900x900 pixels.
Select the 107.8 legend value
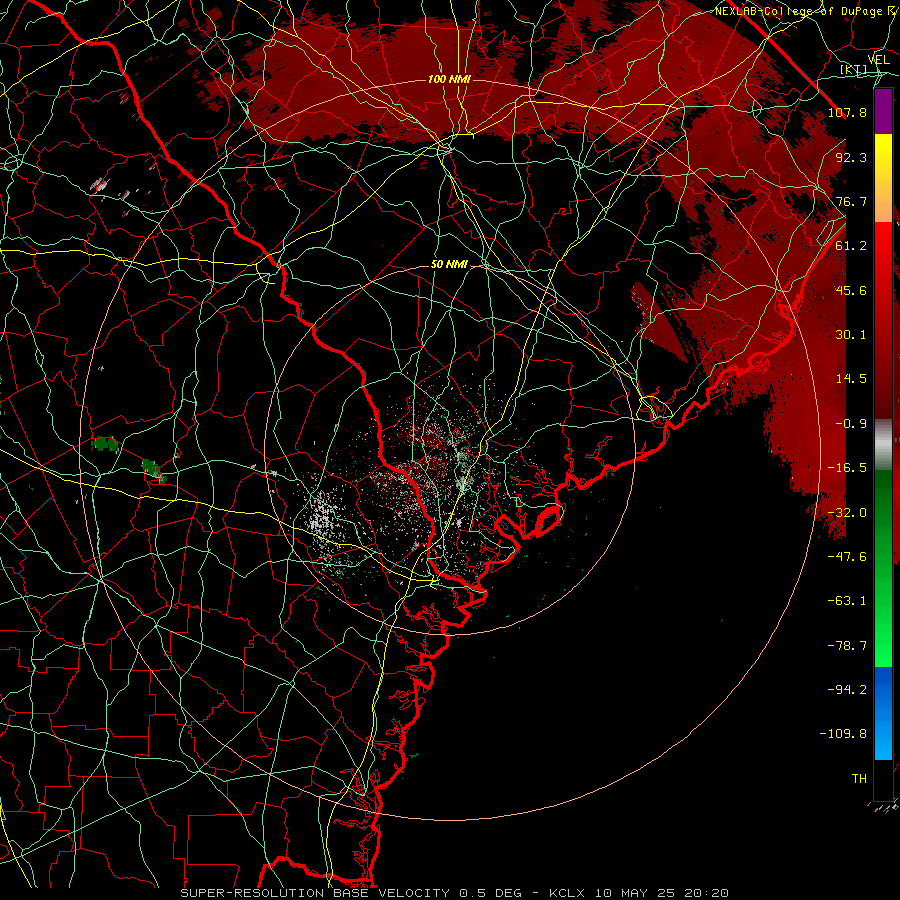pyautogui.click(x=847, y=112)
